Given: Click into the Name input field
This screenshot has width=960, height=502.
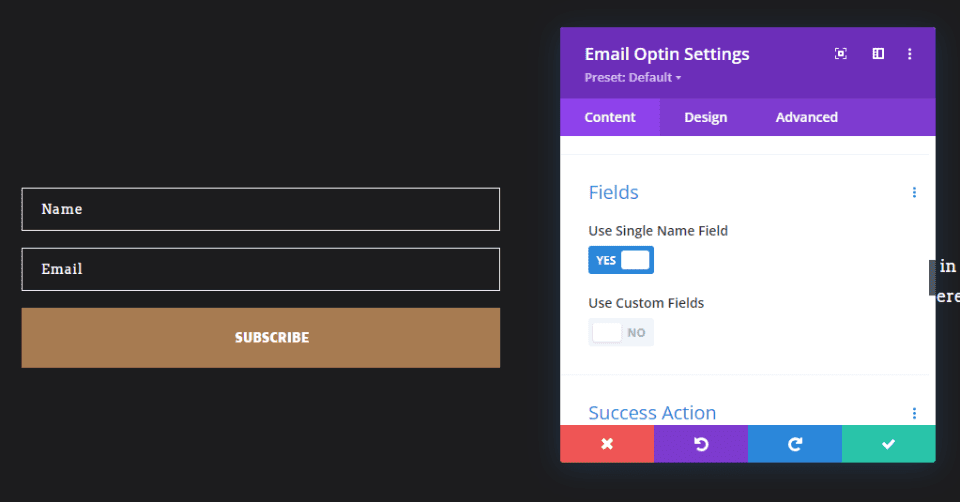Looking at the screenshot, I should coord(260,209).
